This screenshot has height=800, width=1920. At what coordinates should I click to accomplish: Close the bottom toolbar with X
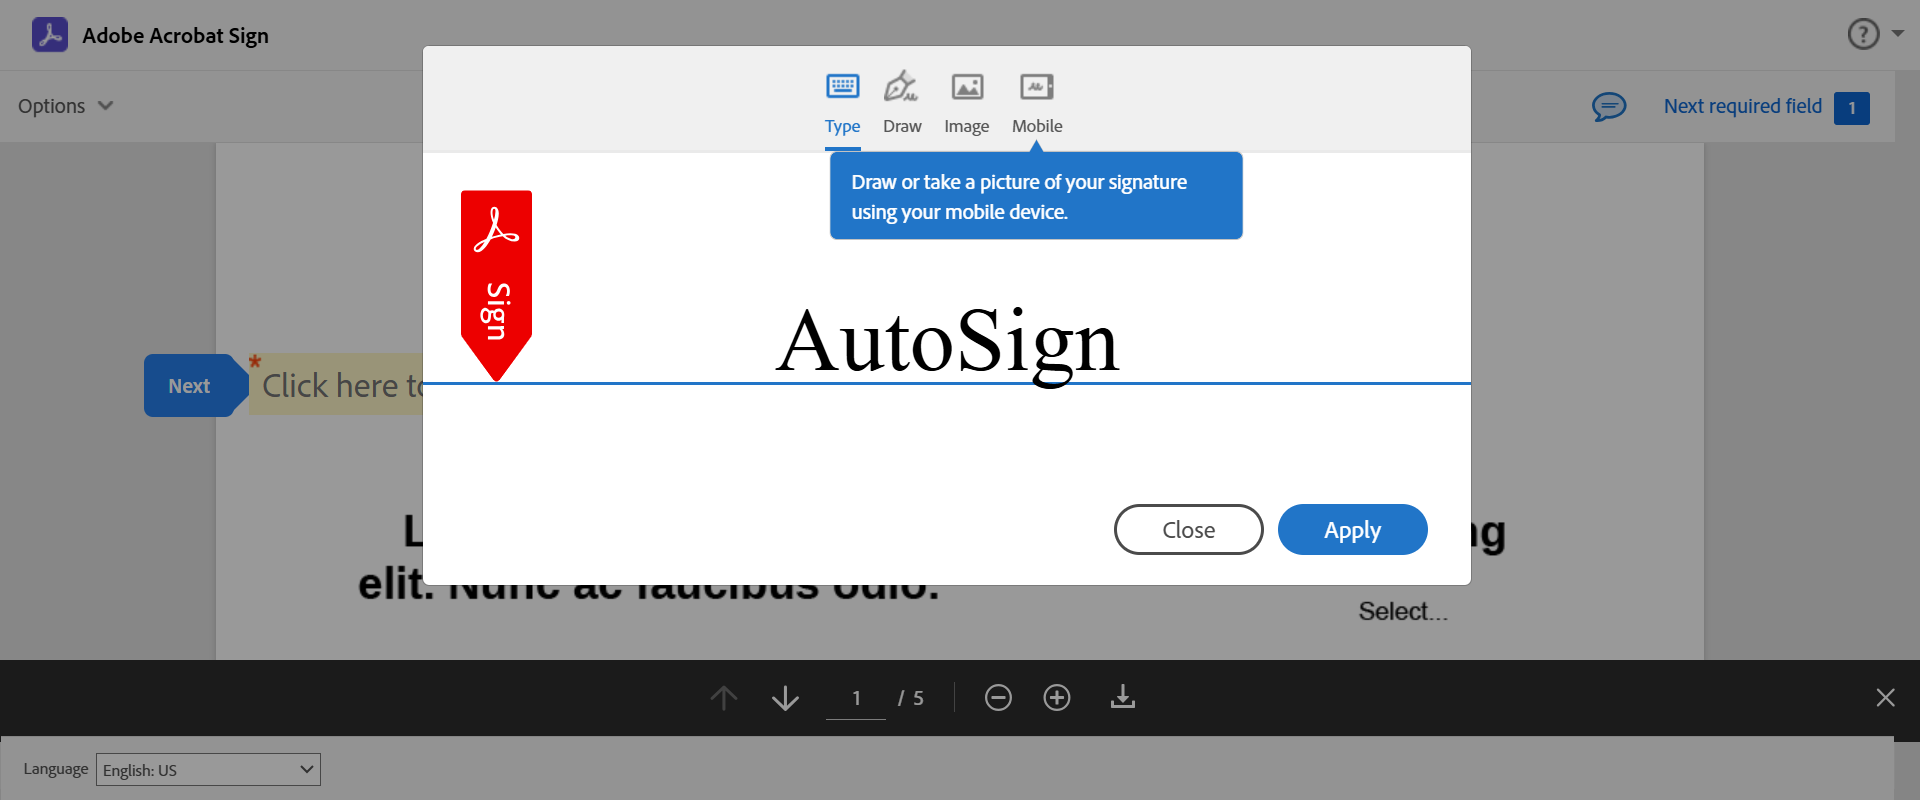(1885, 697)
